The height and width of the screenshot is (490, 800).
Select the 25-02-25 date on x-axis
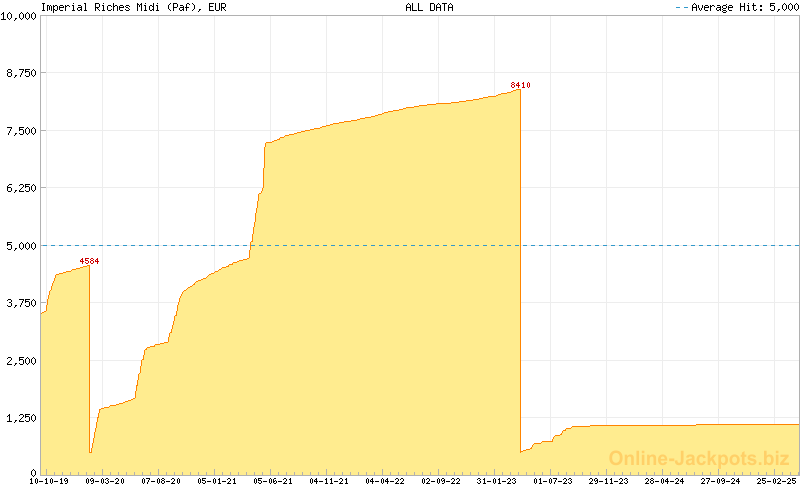tap(776, 481)
